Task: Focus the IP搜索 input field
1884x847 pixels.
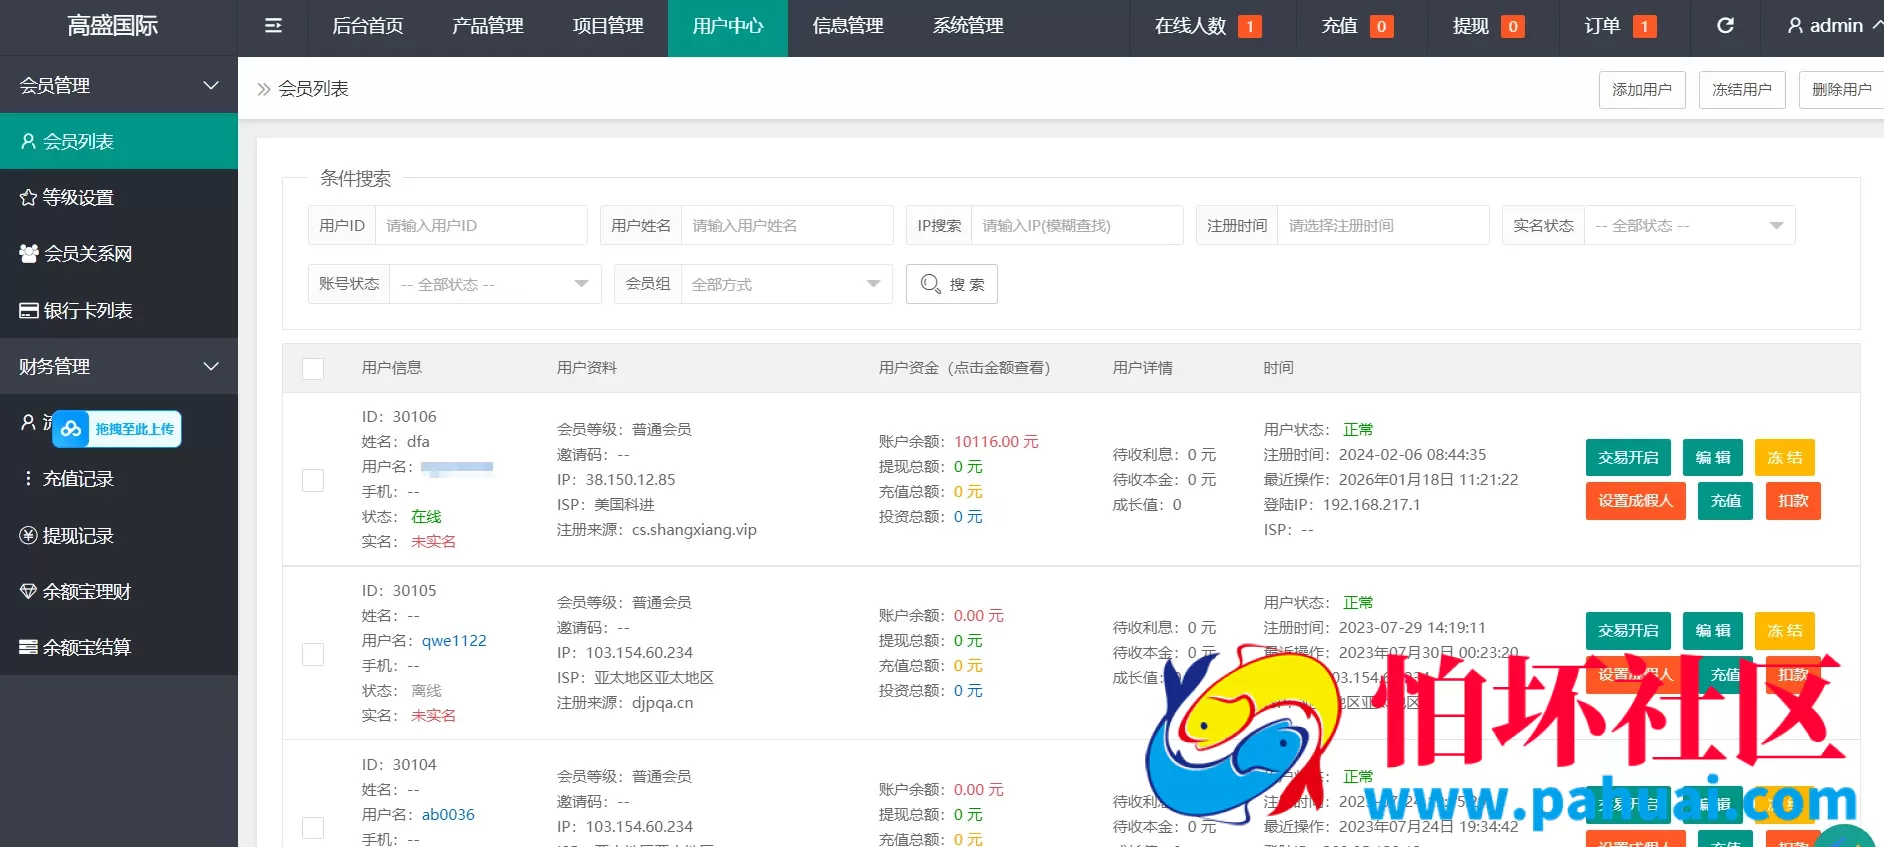Action: pyautogui.click(x=1077, y=226)
